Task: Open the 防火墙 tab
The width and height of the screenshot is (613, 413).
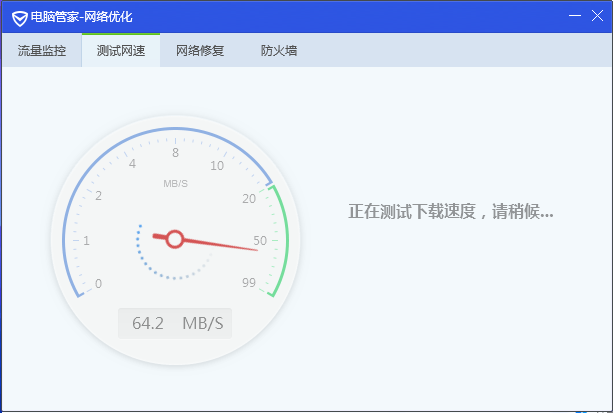Action: coord(279,50)
